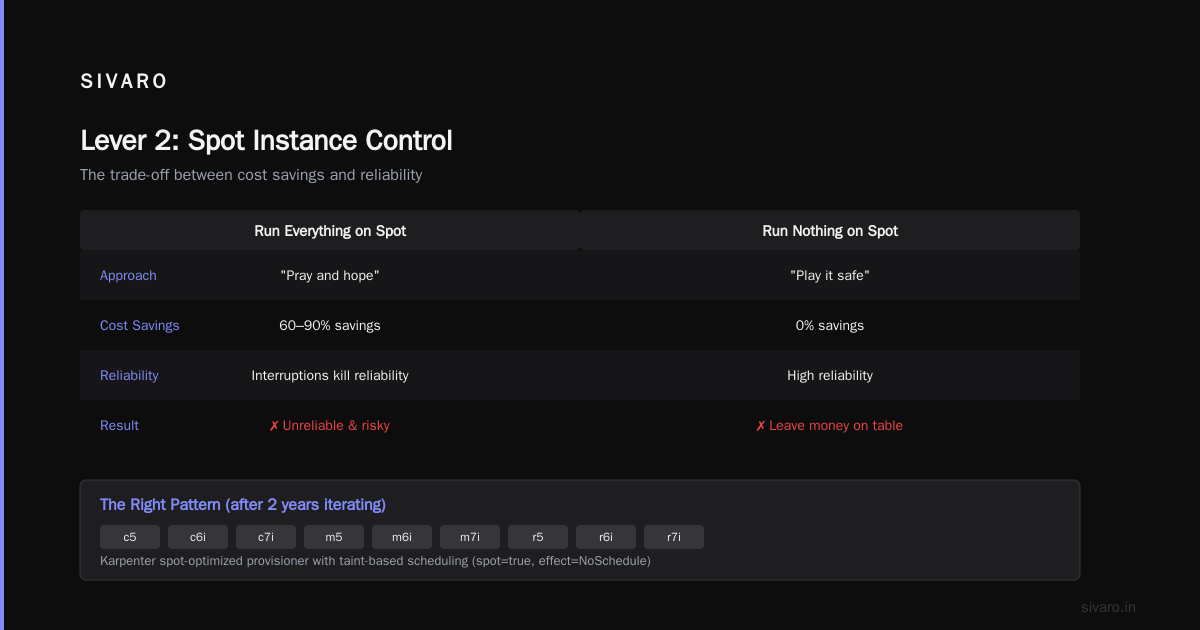
Task: Select the r6i instance chip
Action: [x=606, y=537]
